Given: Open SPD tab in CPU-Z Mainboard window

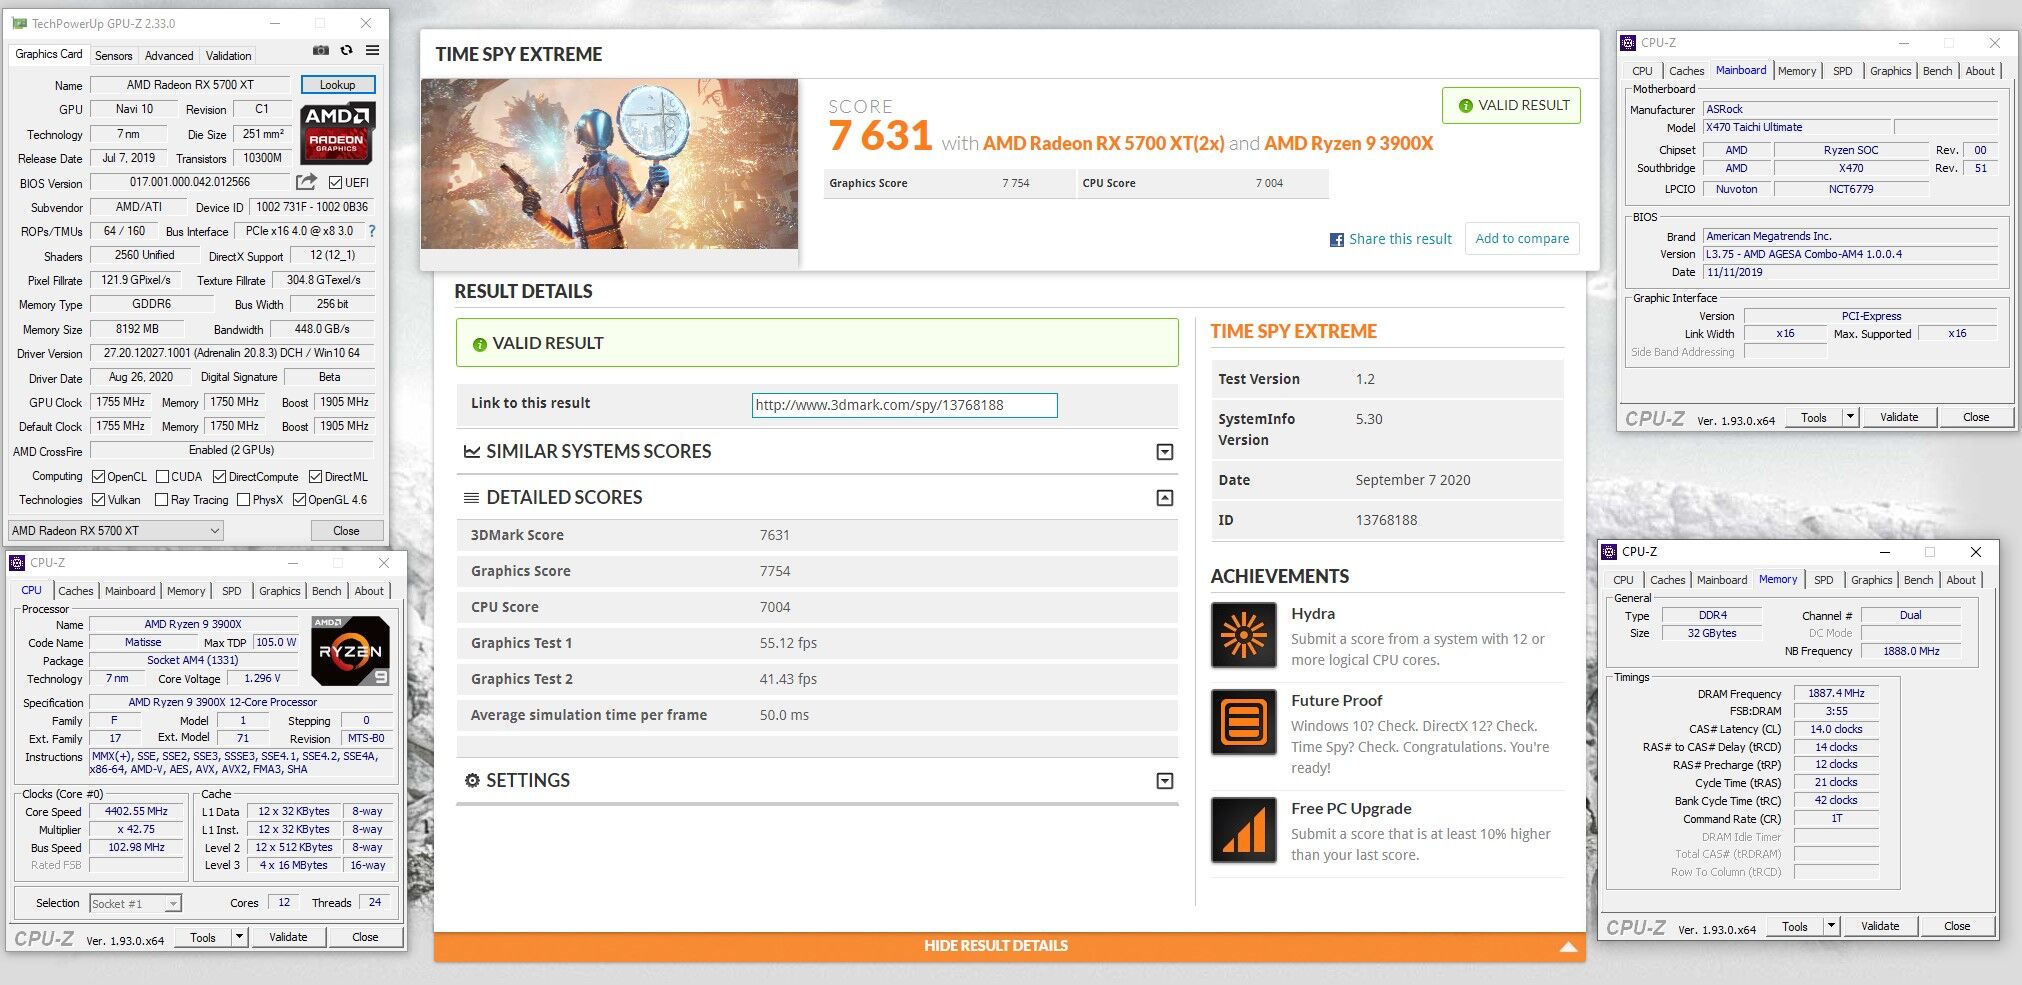Looking at the screenshot, I should point(1842,71).
